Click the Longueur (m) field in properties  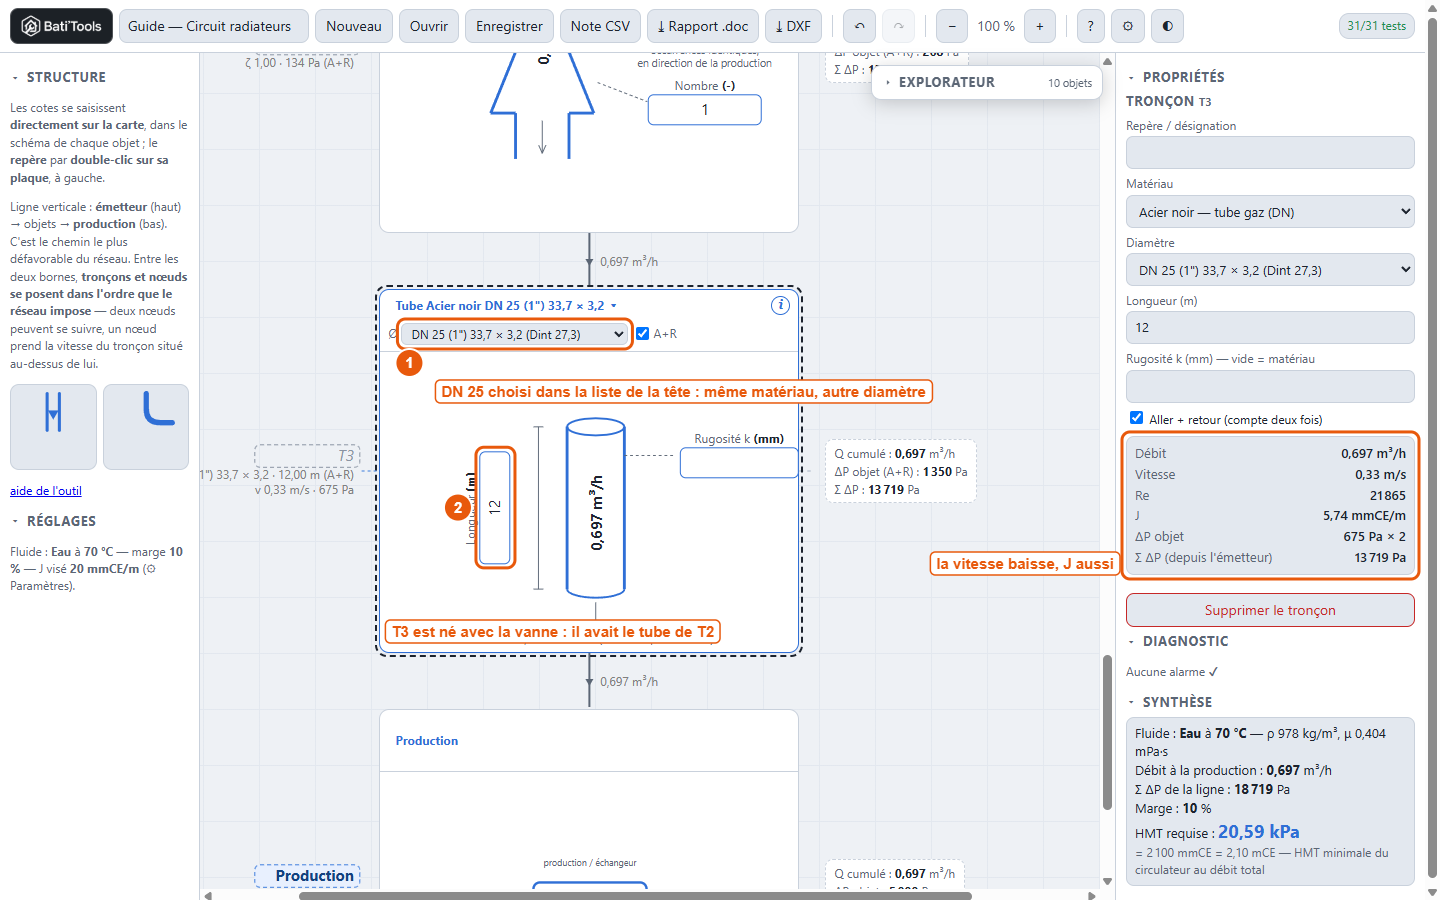(x=1270, y=328)
